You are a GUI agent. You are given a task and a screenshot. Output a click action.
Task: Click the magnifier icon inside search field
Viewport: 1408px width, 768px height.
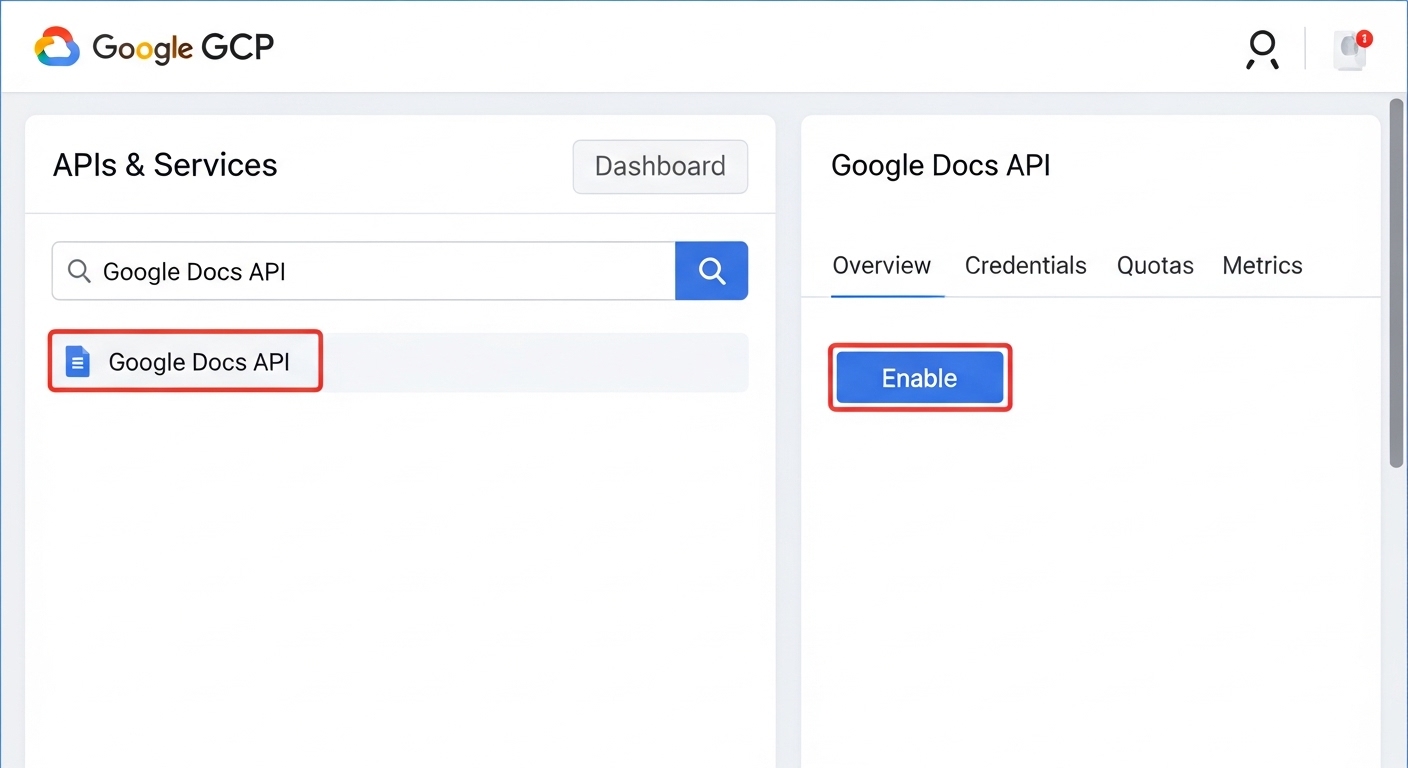click(x=79, y=271)
